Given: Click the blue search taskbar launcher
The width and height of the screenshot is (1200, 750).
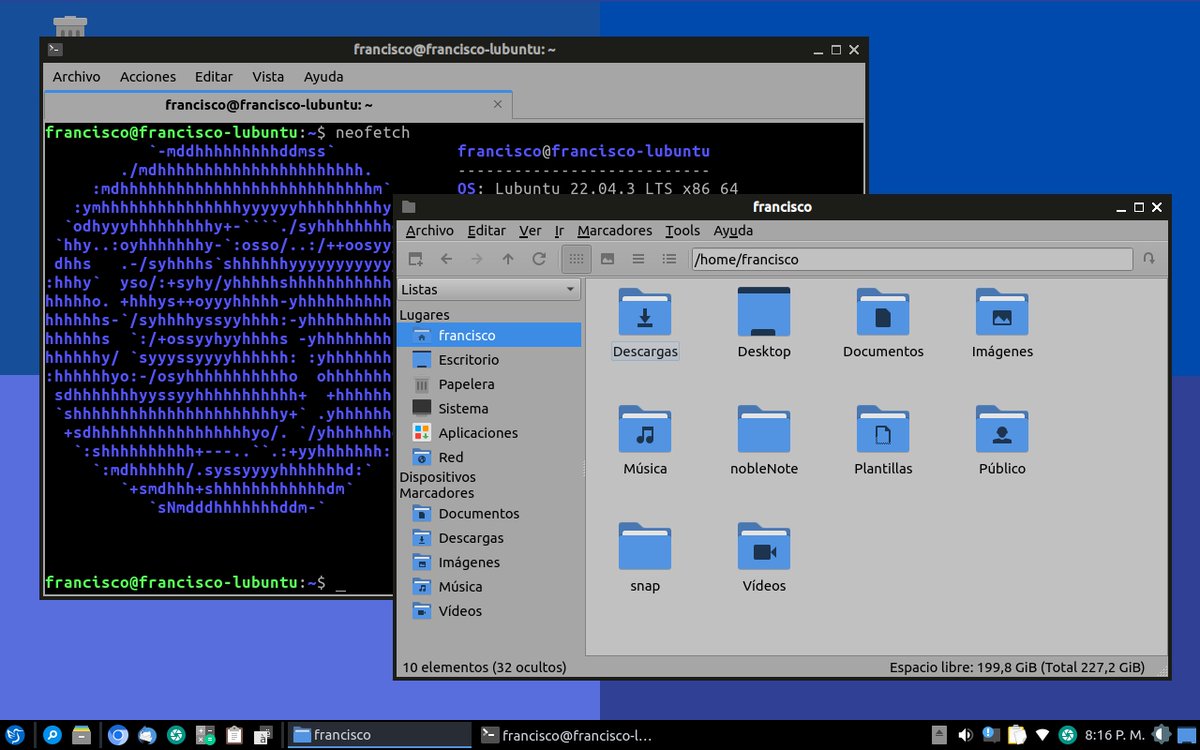Looking at the screenshot, I should [52, 735].
